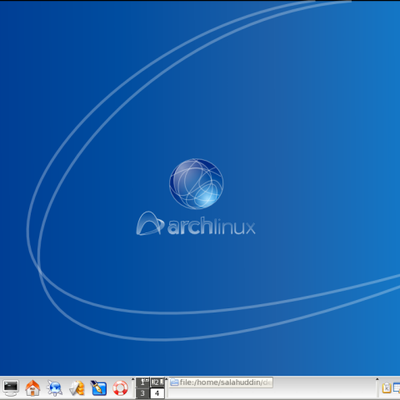The width and height of the screenshot is (400, 400).
Task: Open the clipboard tray icon
Action: tap(386, 388)
